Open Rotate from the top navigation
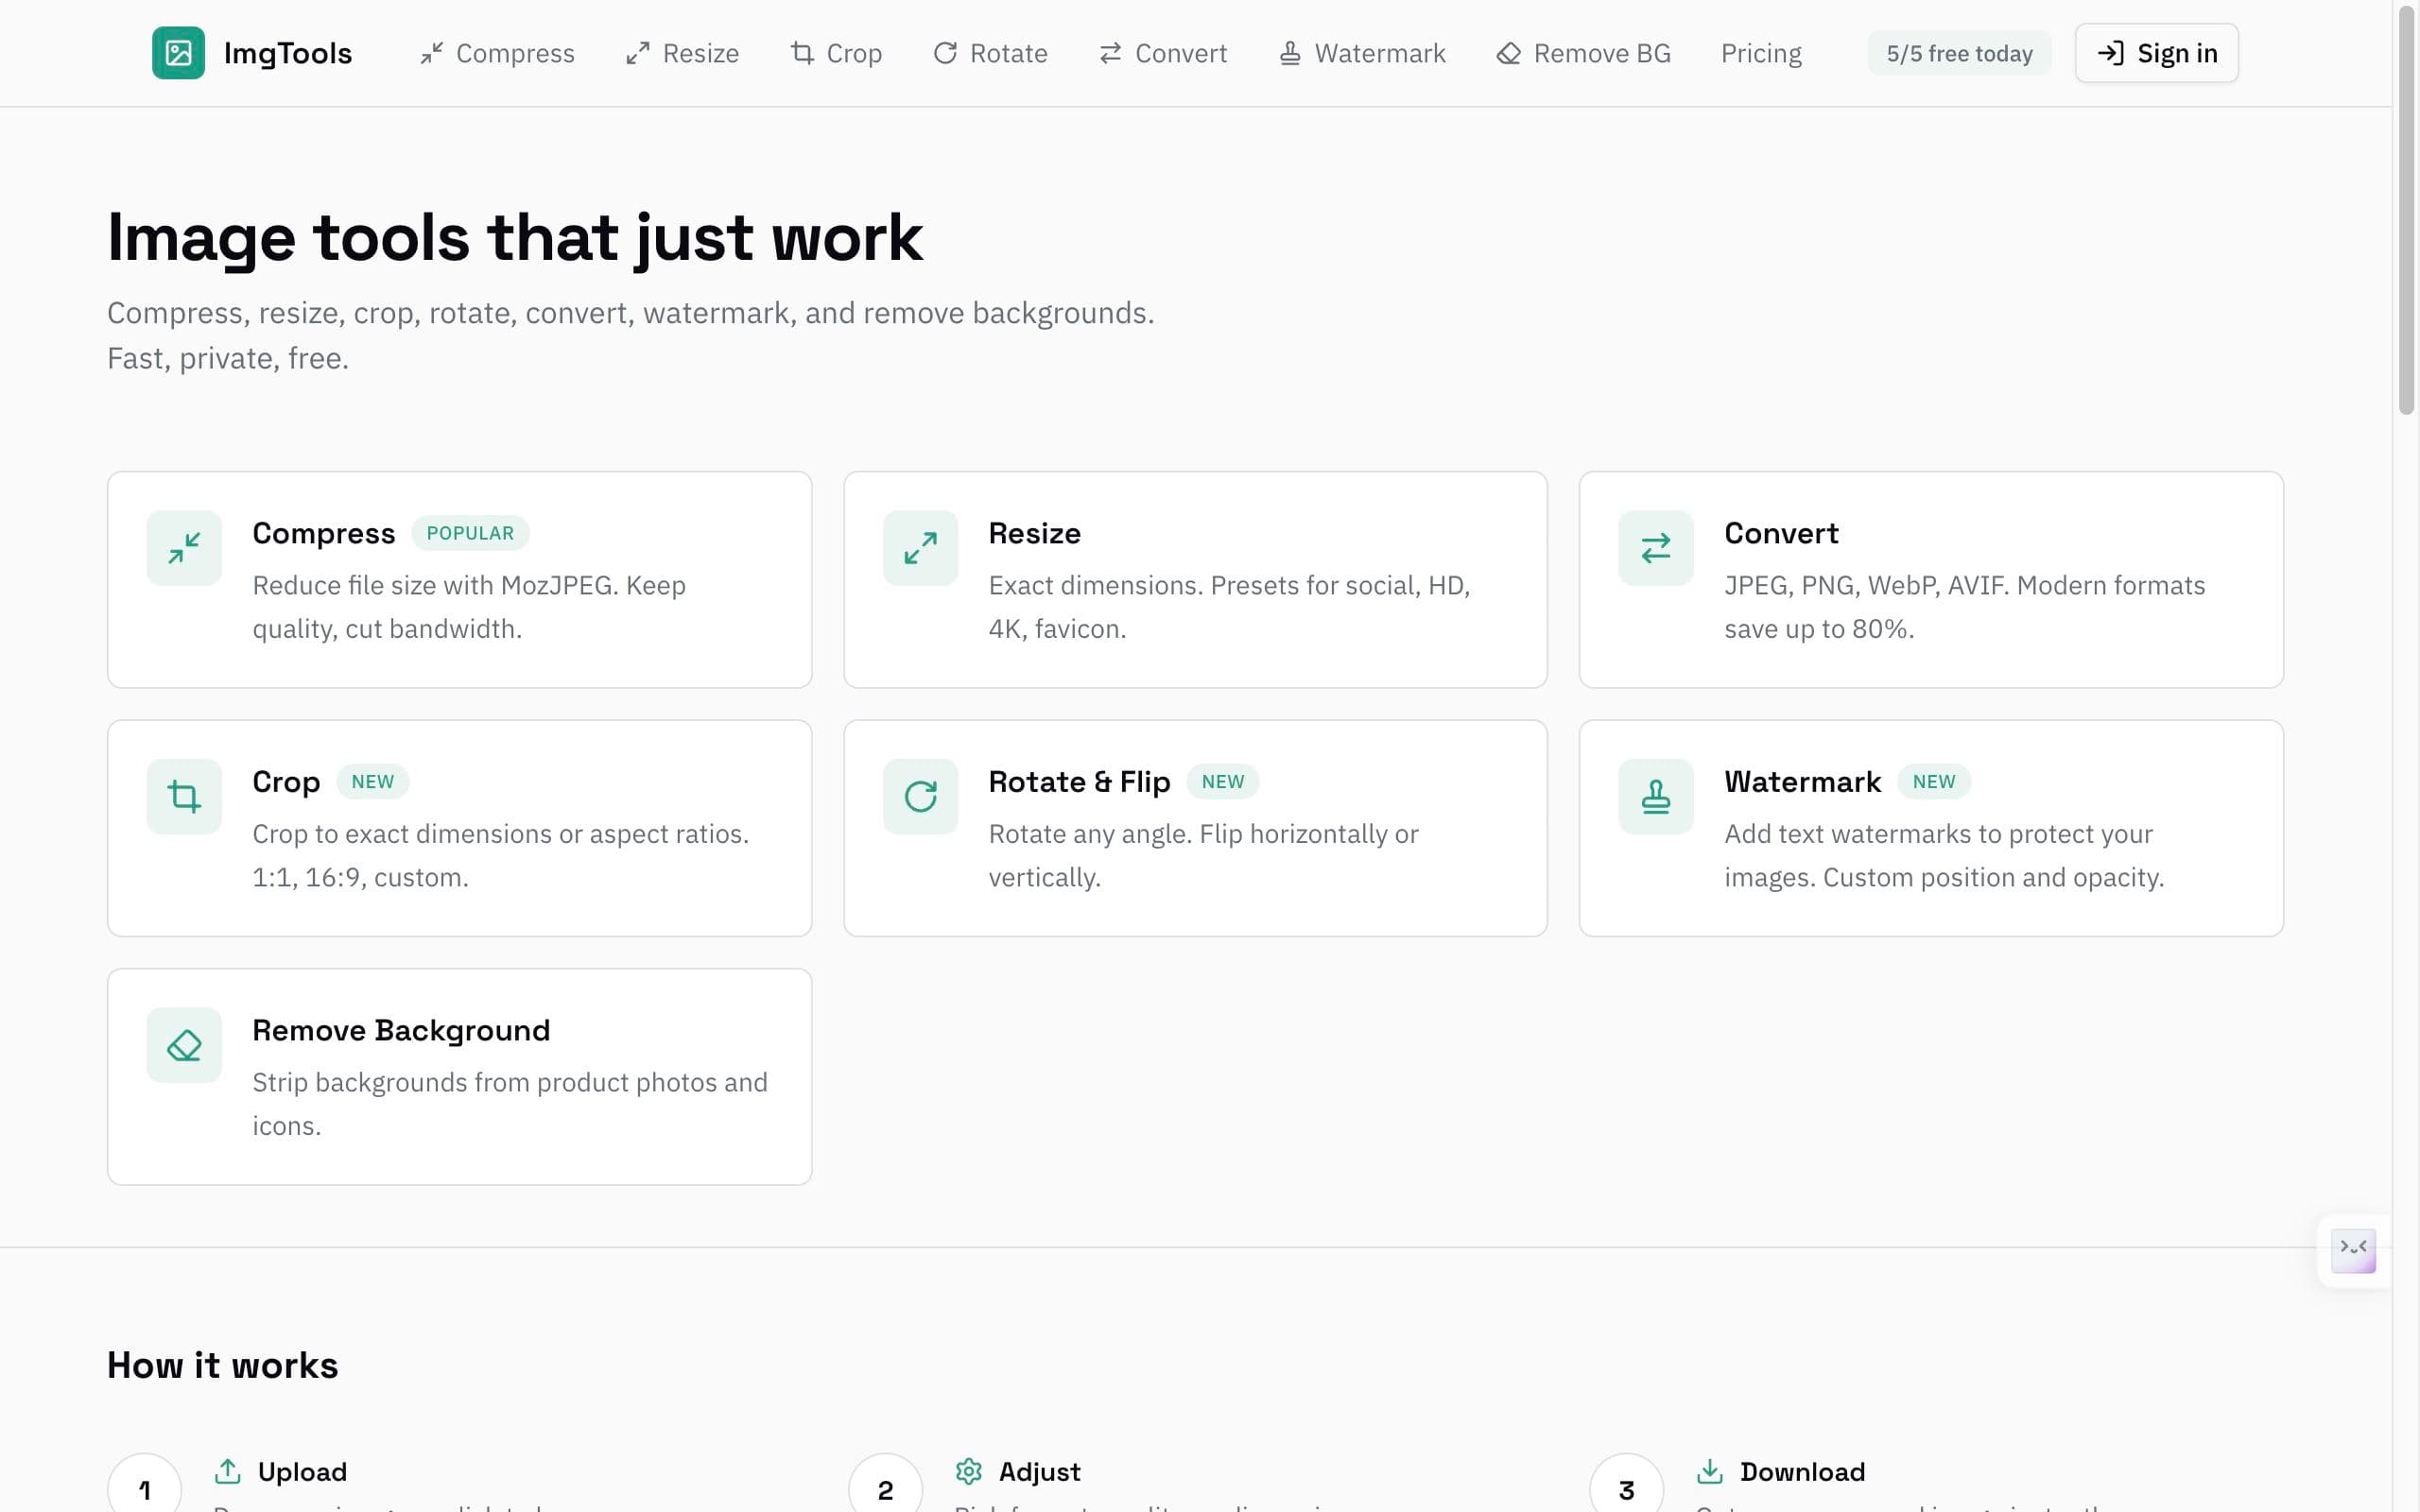Viewport: 2420px width, 1512px height. click(x=990, y=53)
